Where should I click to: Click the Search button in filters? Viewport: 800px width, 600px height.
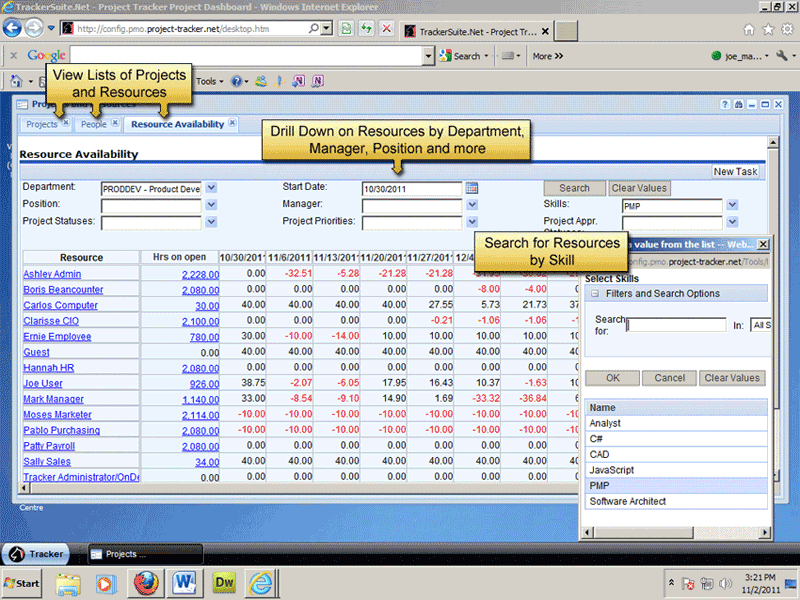[x=574, y=188]
